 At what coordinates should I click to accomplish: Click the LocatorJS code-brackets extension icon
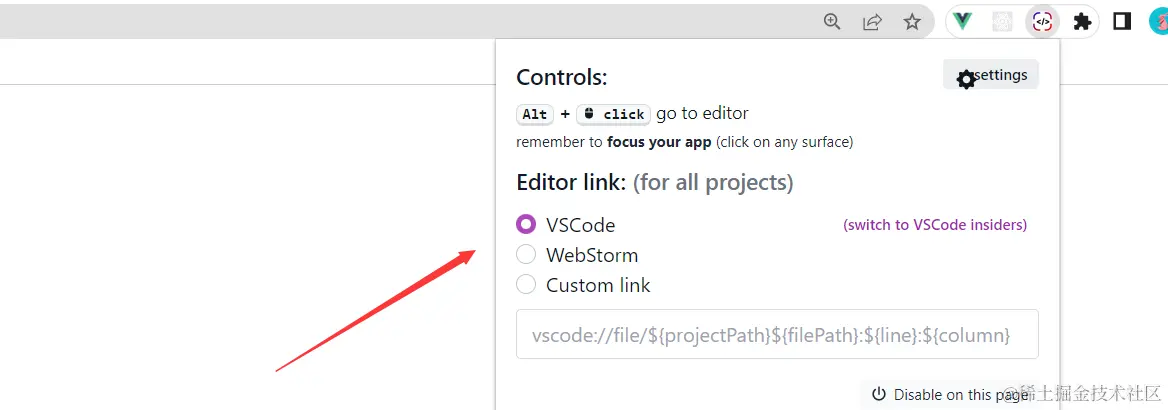pos(1042,21)
